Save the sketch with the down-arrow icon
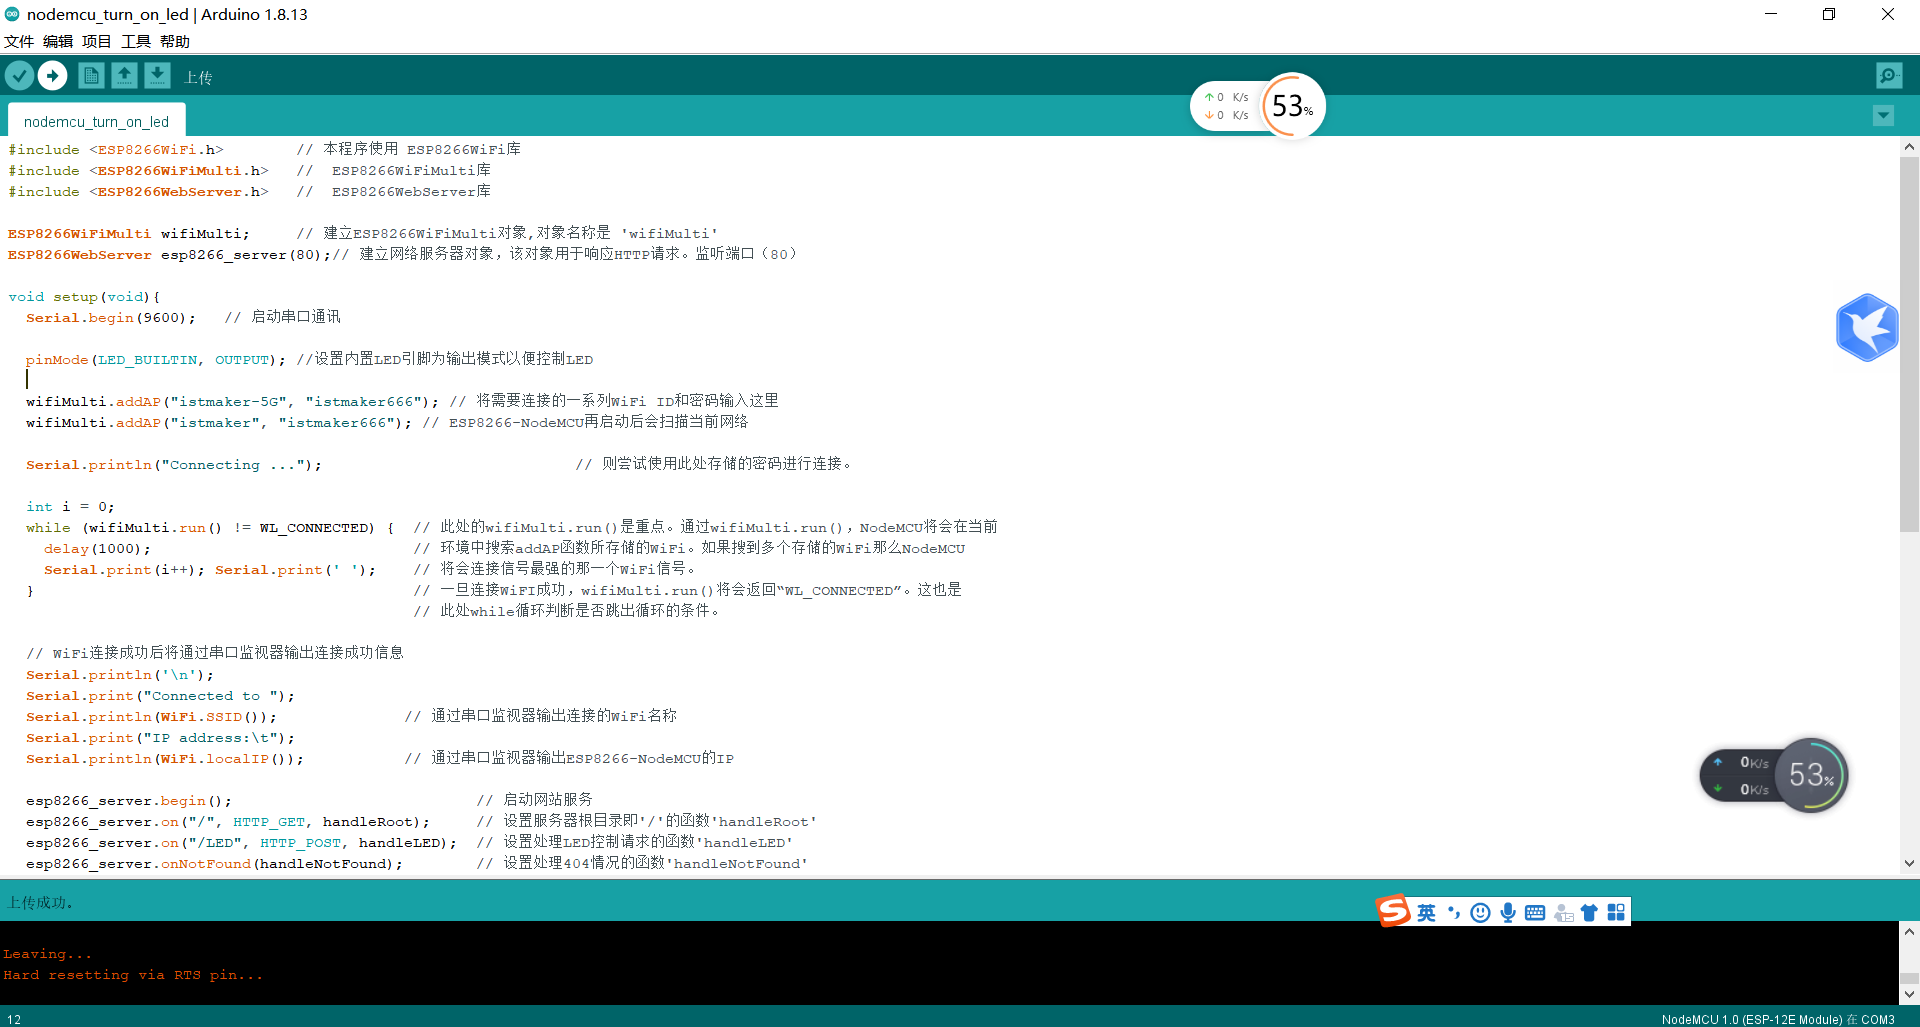Screen dimensions: 1920x1027 pos(157,75)
